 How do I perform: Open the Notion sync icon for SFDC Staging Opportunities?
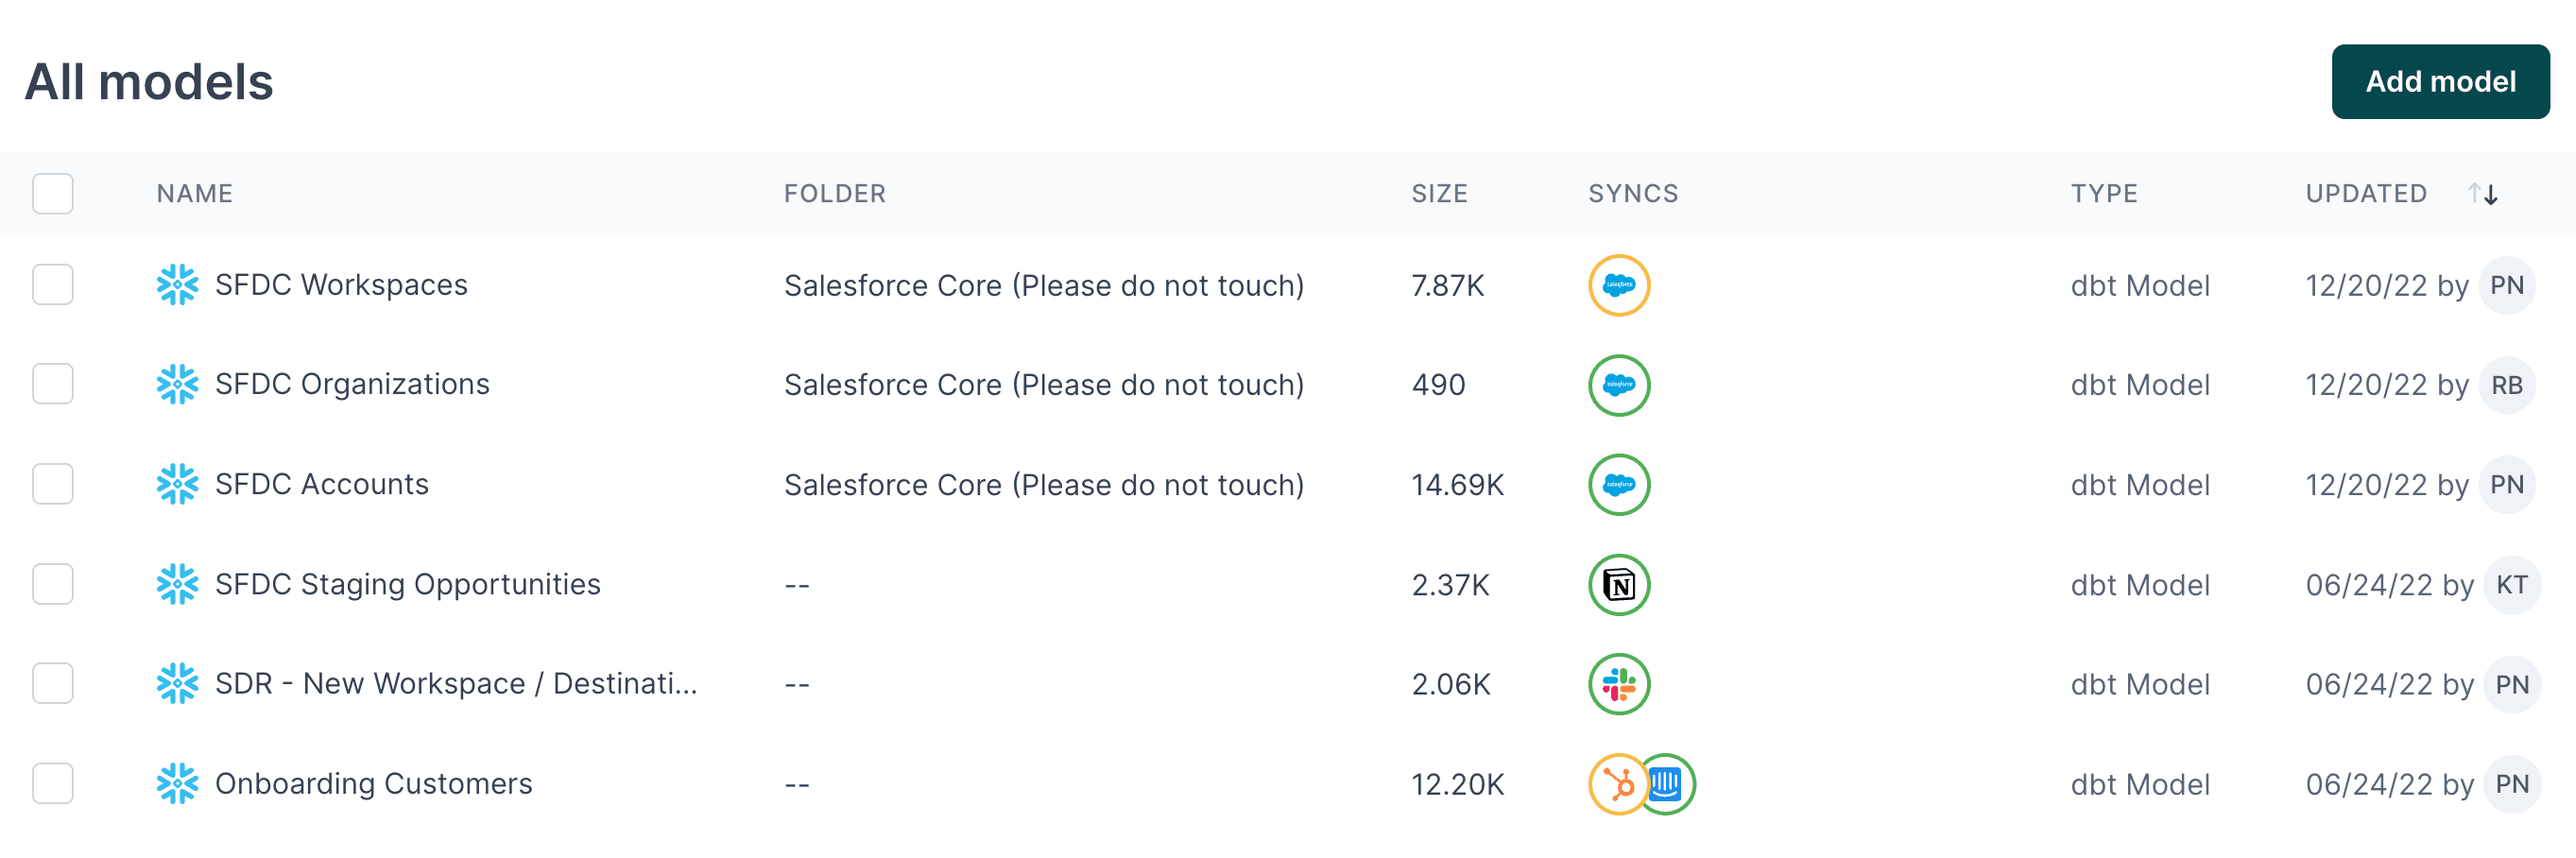(x=1617, y=584)
